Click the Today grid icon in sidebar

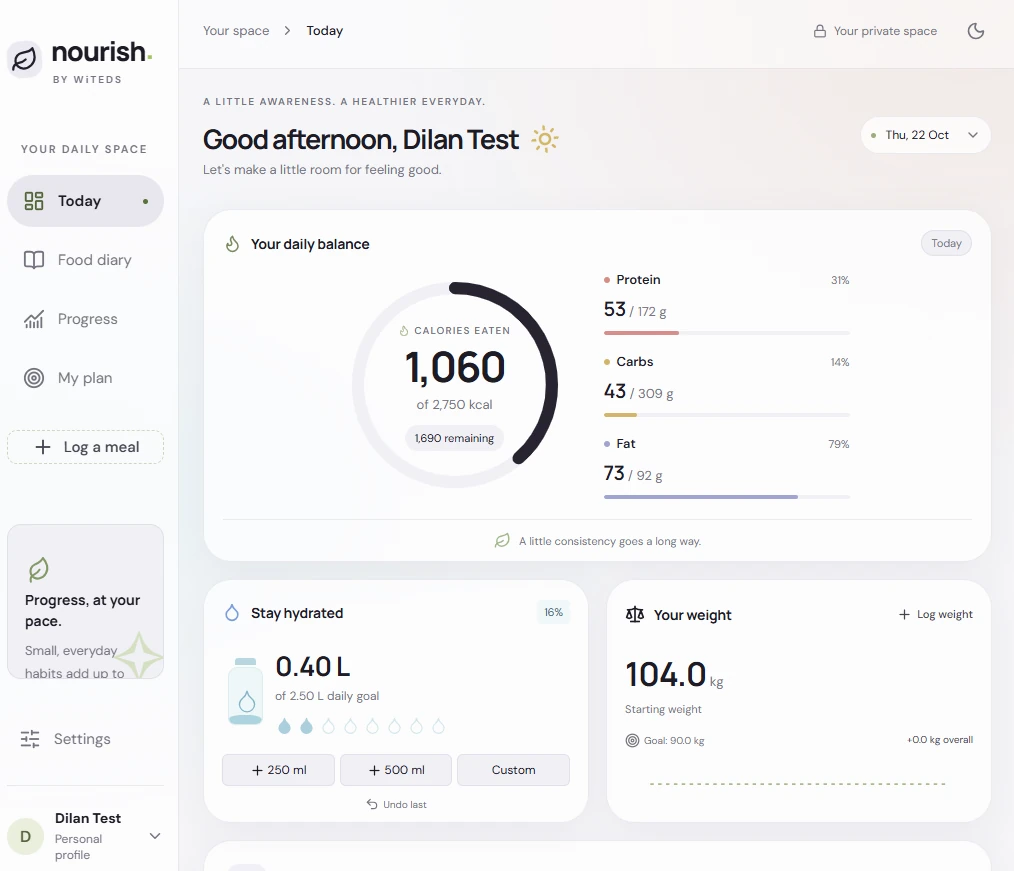tap(34, 201)
